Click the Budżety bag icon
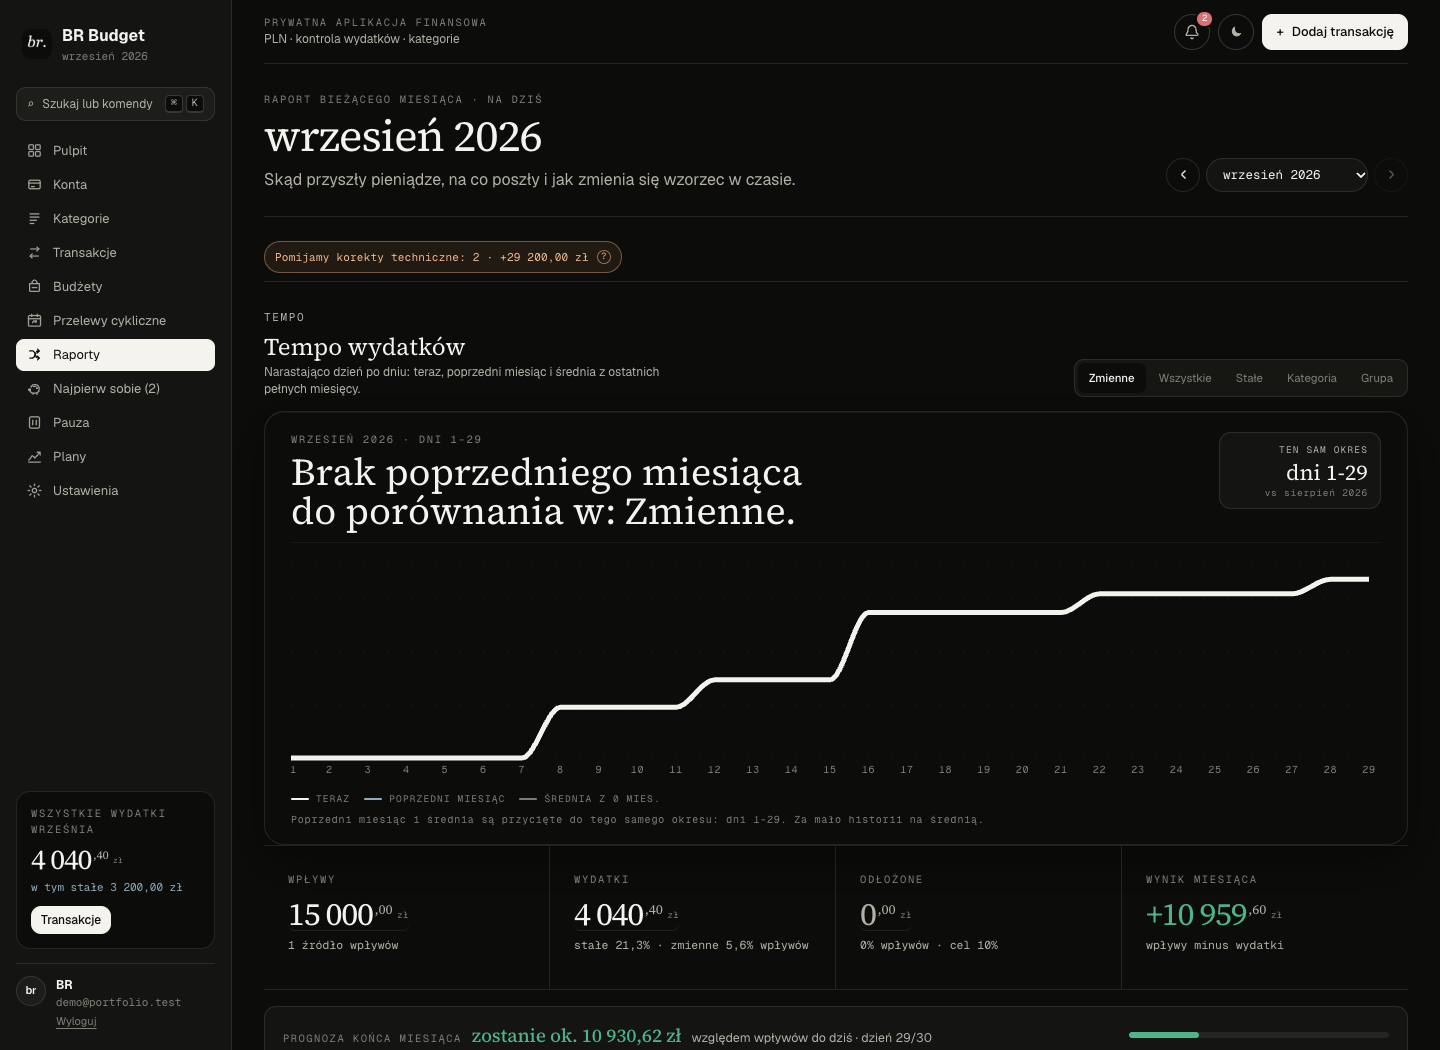This screenshot has height=1050, width=1440. pyautogui.click(x=34, y=287)
